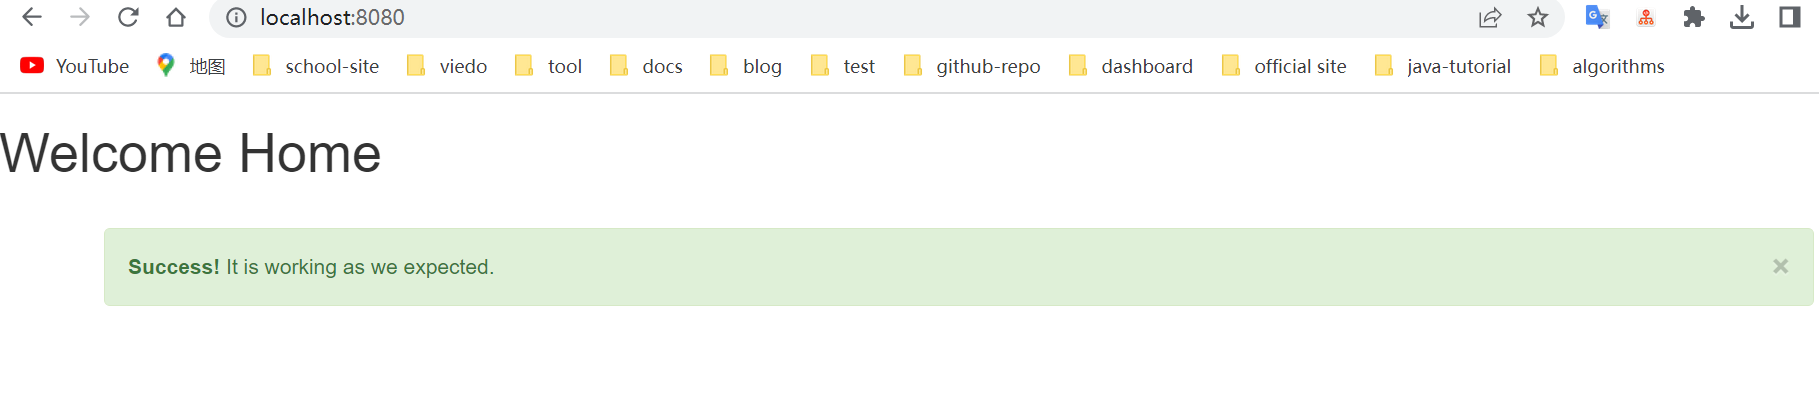Expand the github-repo bookmark folder
Screen dimensions: 1819x413
[972, 66]
